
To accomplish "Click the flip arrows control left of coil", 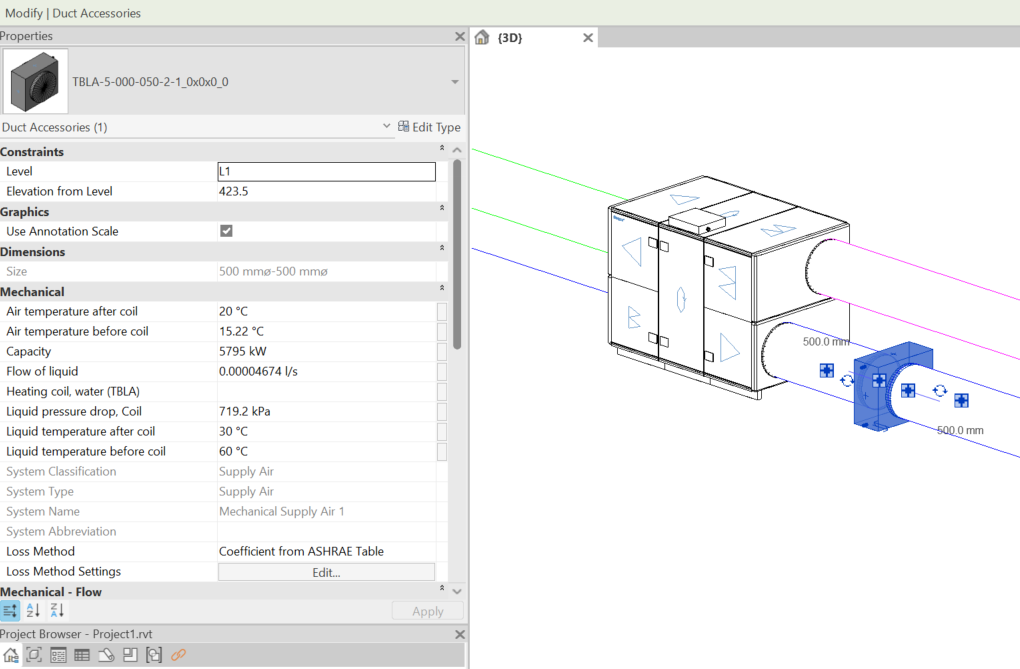I will pyautogui.click(x=847, y=380).
